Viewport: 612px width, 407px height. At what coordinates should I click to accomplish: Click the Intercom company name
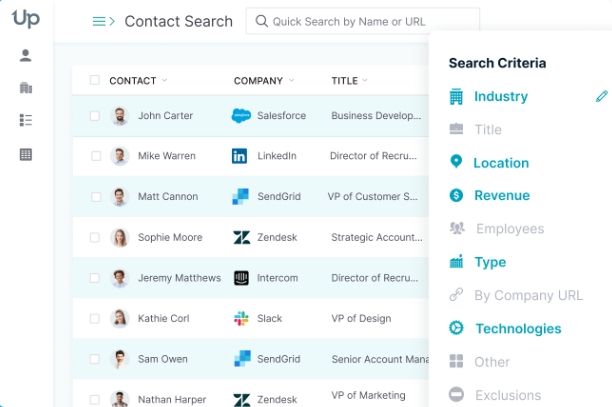pos(277,278)
